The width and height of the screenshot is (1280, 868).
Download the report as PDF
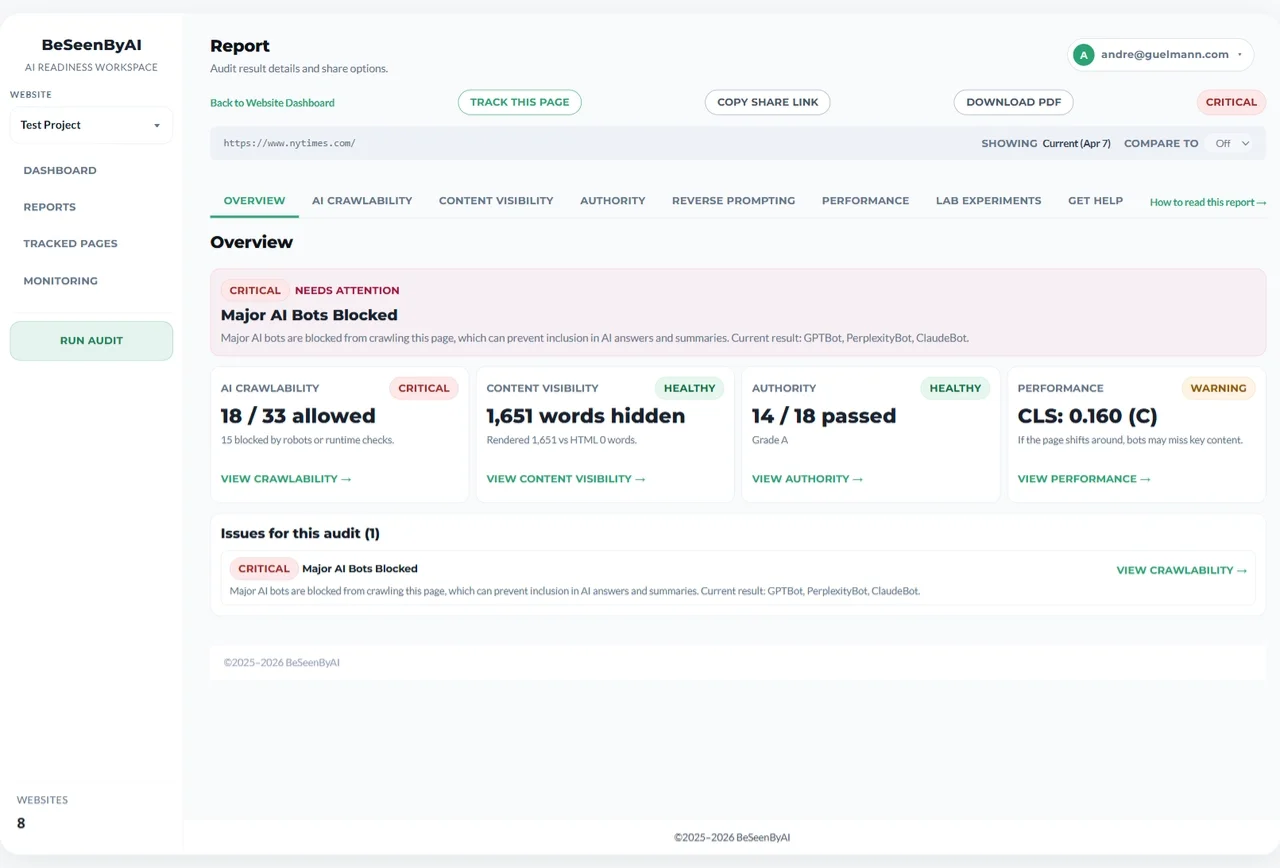click(x=1014, y=102)
